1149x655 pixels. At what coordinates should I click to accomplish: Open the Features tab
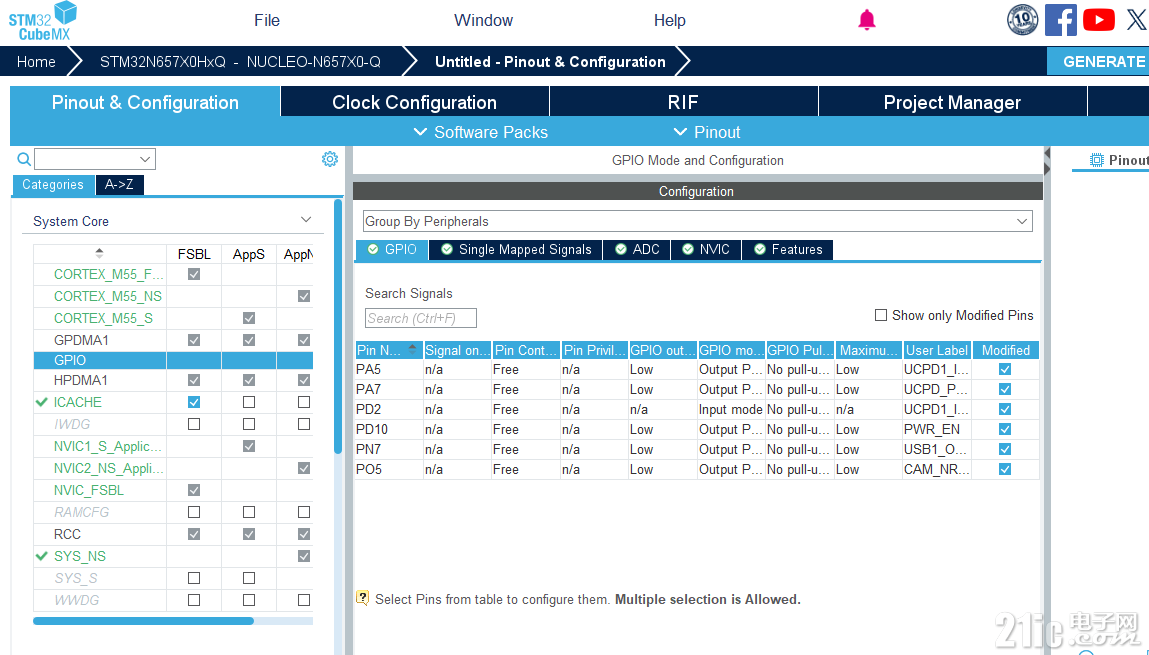(x=788, y=250)
